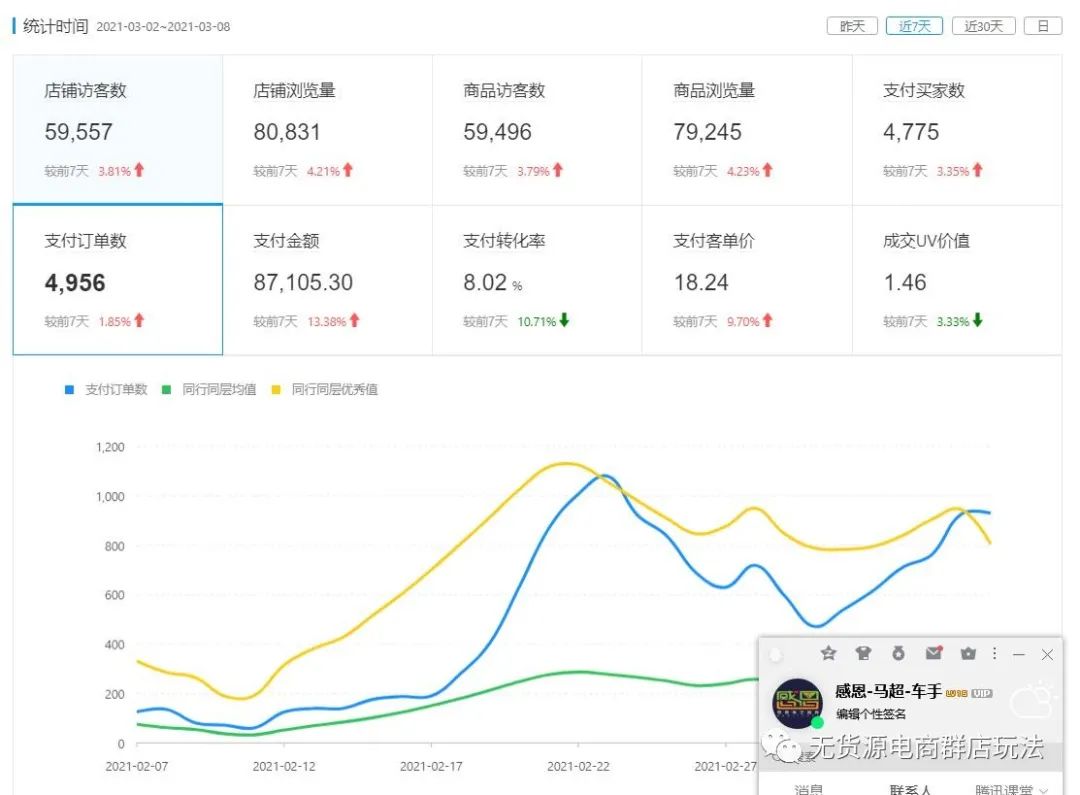Screen dimensions: 1080x795
Task: Click the green online status dot
Action: [818, 722]
